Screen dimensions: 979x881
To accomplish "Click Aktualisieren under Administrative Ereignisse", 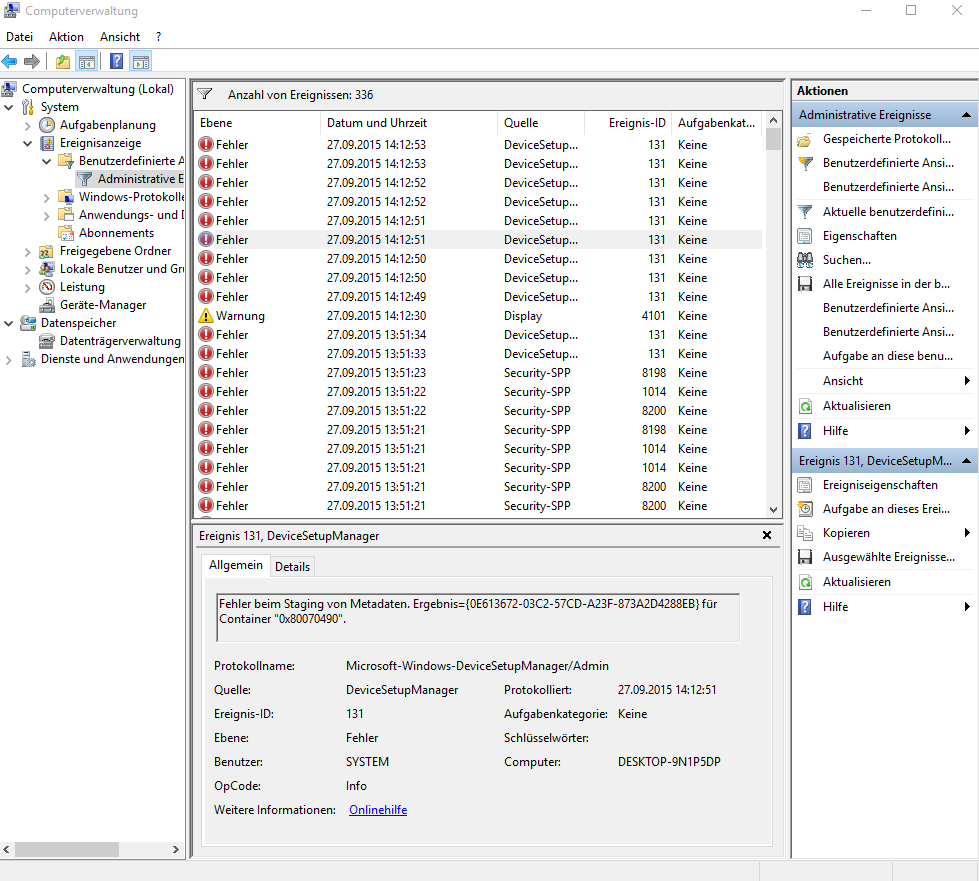I will pyautogui.click(x=857, y=406).
